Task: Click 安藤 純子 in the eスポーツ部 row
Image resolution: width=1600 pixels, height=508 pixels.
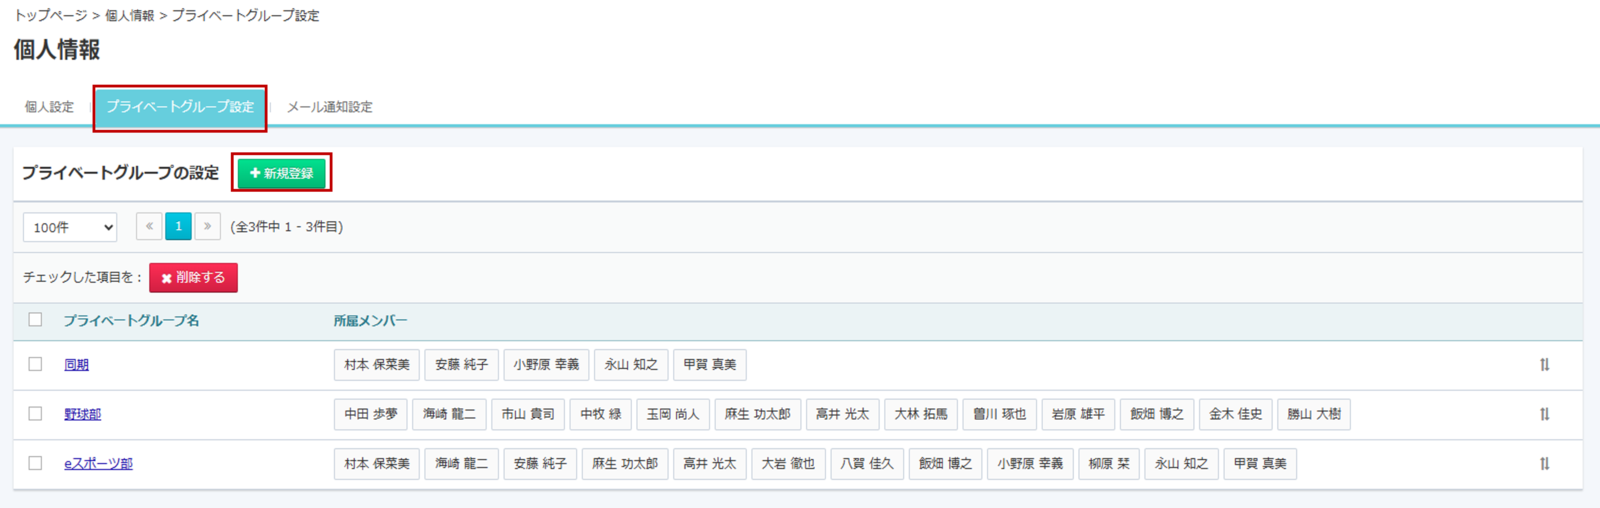Action: tap(541, 464)
